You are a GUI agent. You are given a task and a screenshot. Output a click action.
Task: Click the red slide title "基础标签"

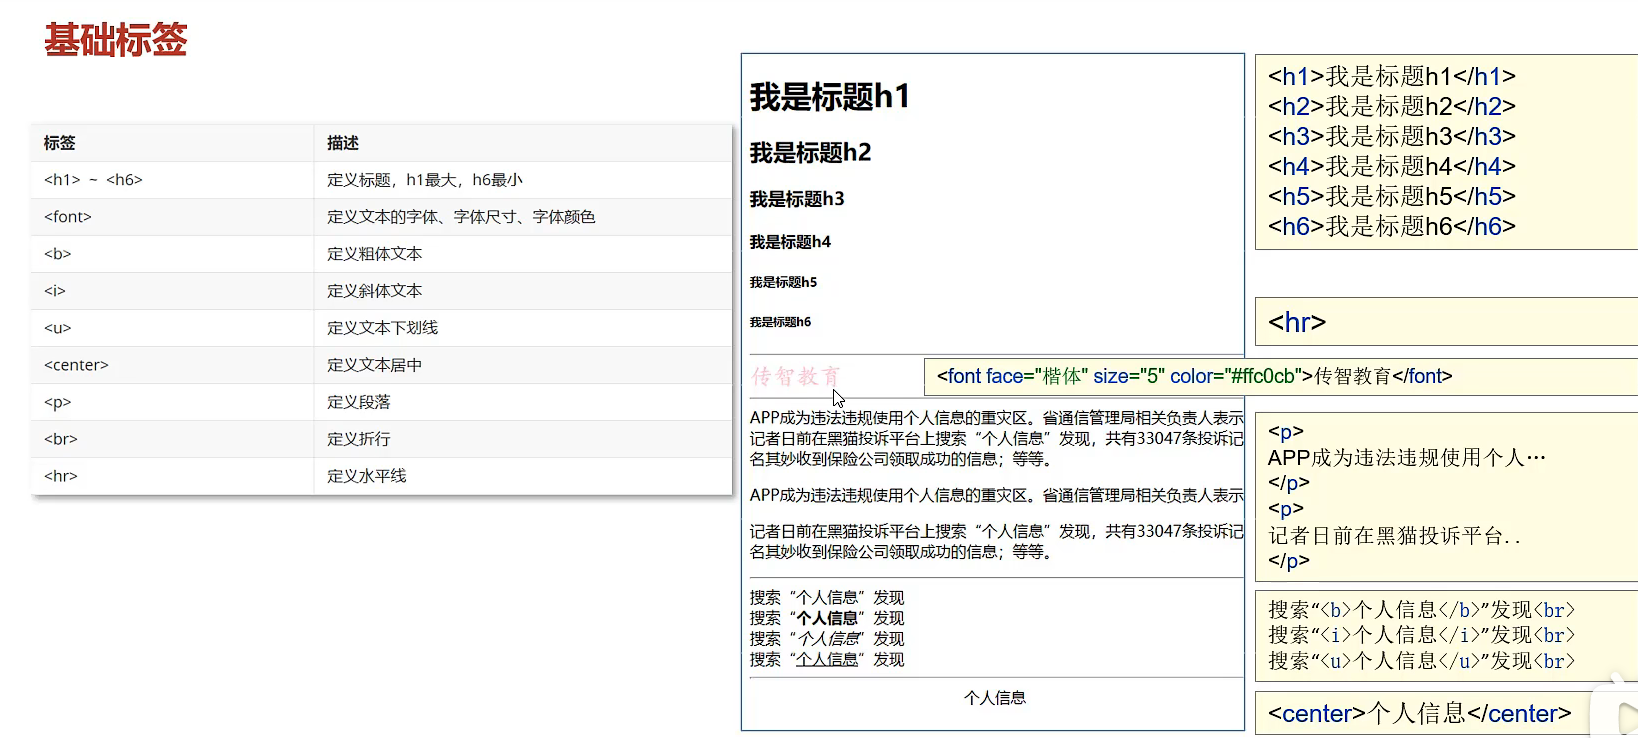[116, 40]
